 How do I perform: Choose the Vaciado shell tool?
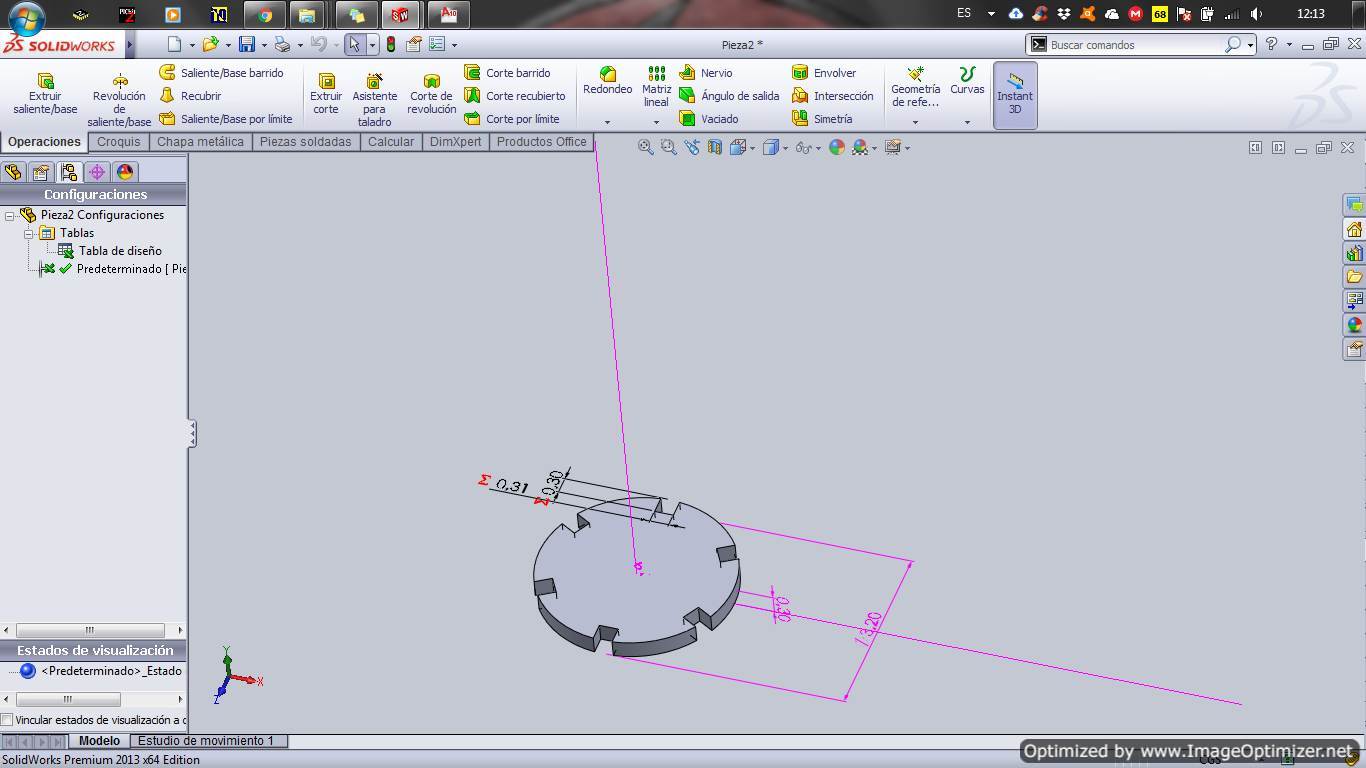709,119
